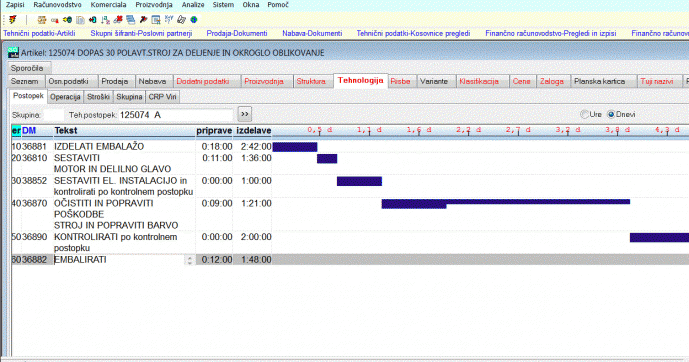Open the Analize menu
Image resolution: width=689 pixels, height=362 pixels.
[x=193, y=5]
